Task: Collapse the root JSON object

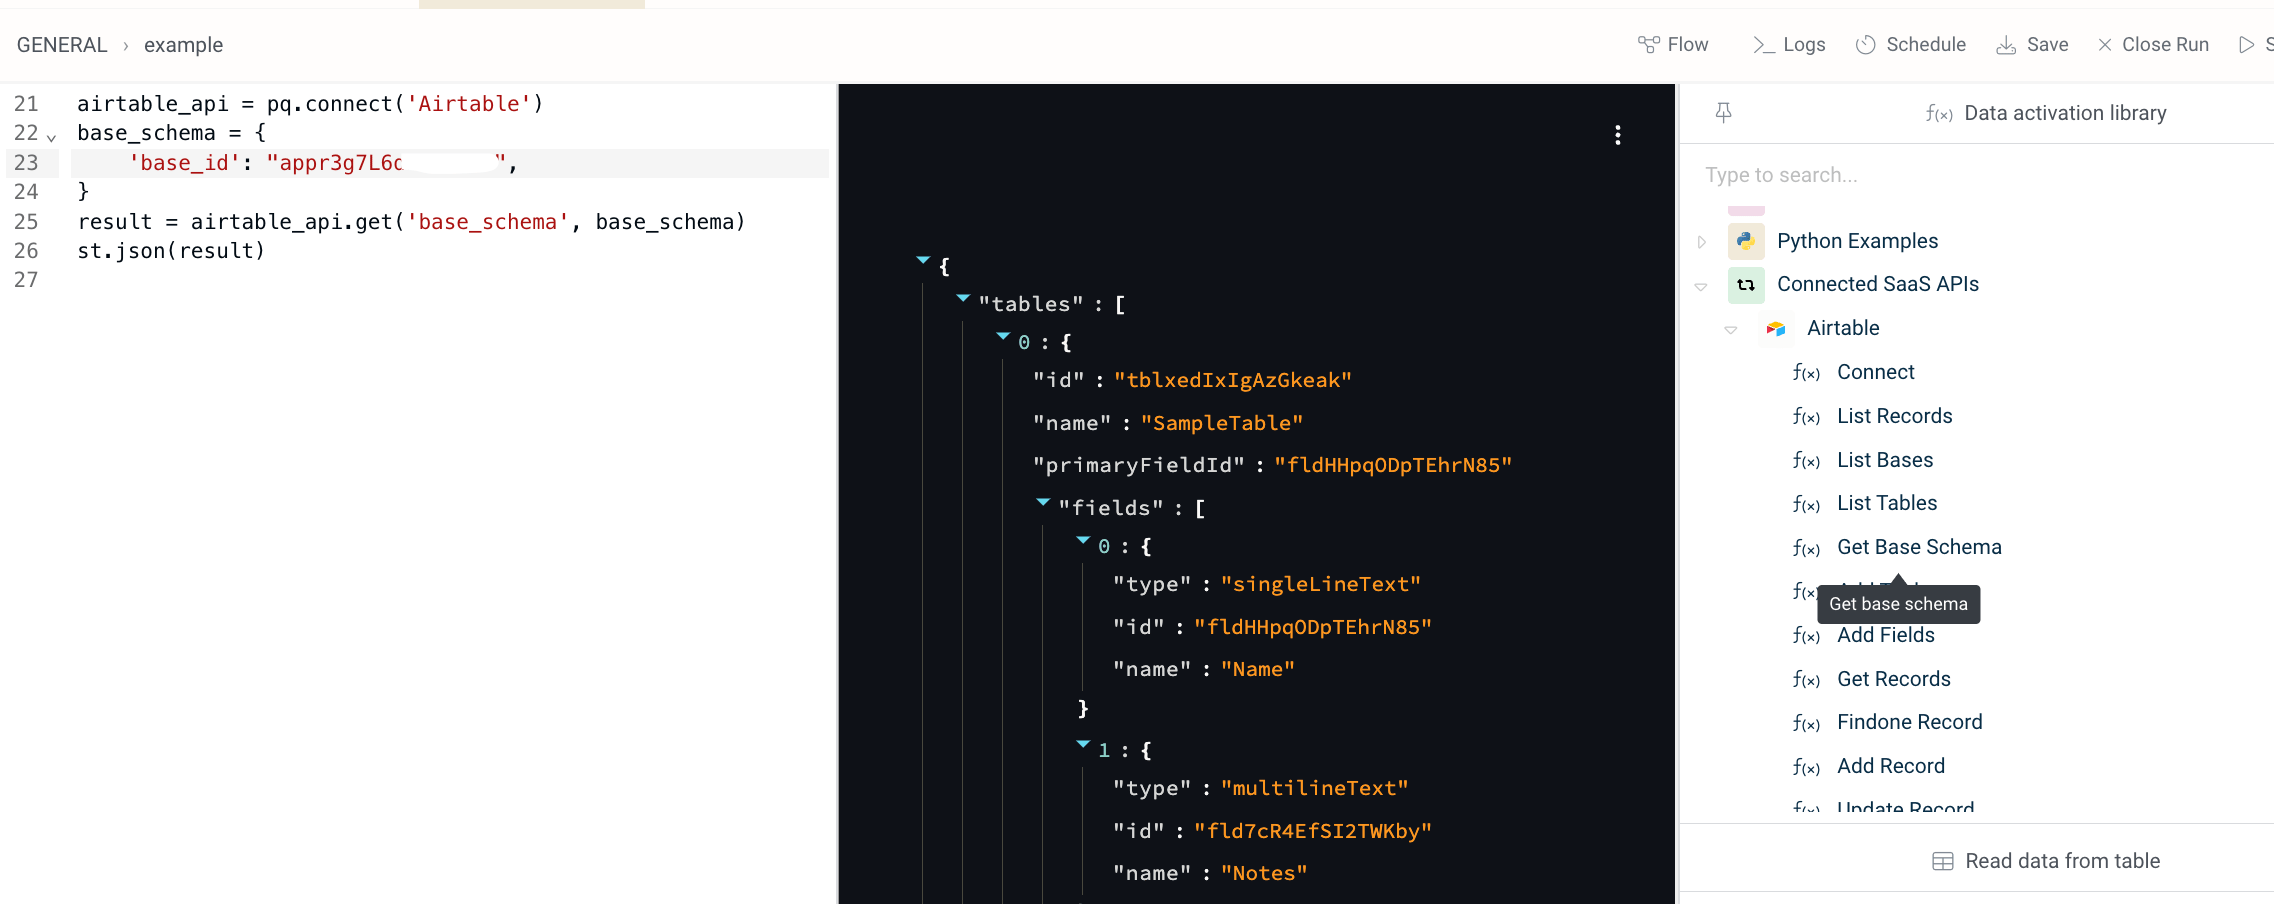Action: coord(923,260)
